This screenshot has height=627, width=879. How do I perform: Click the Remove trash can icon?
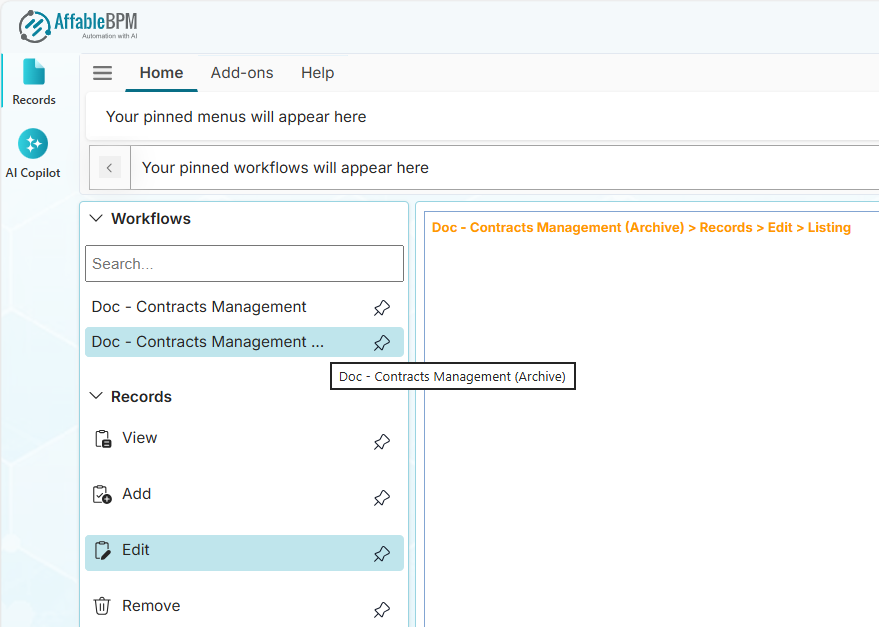click(x=102, y=606)
